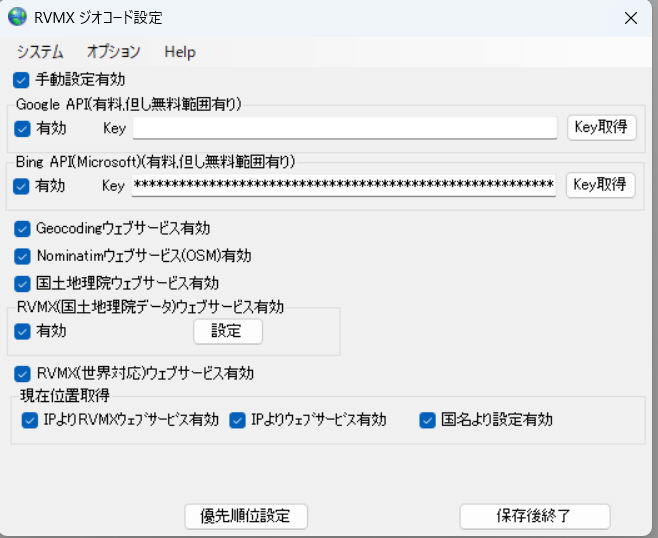Click the Bing API masked Key field
658x538 pixels.
[x=344, y=186]
